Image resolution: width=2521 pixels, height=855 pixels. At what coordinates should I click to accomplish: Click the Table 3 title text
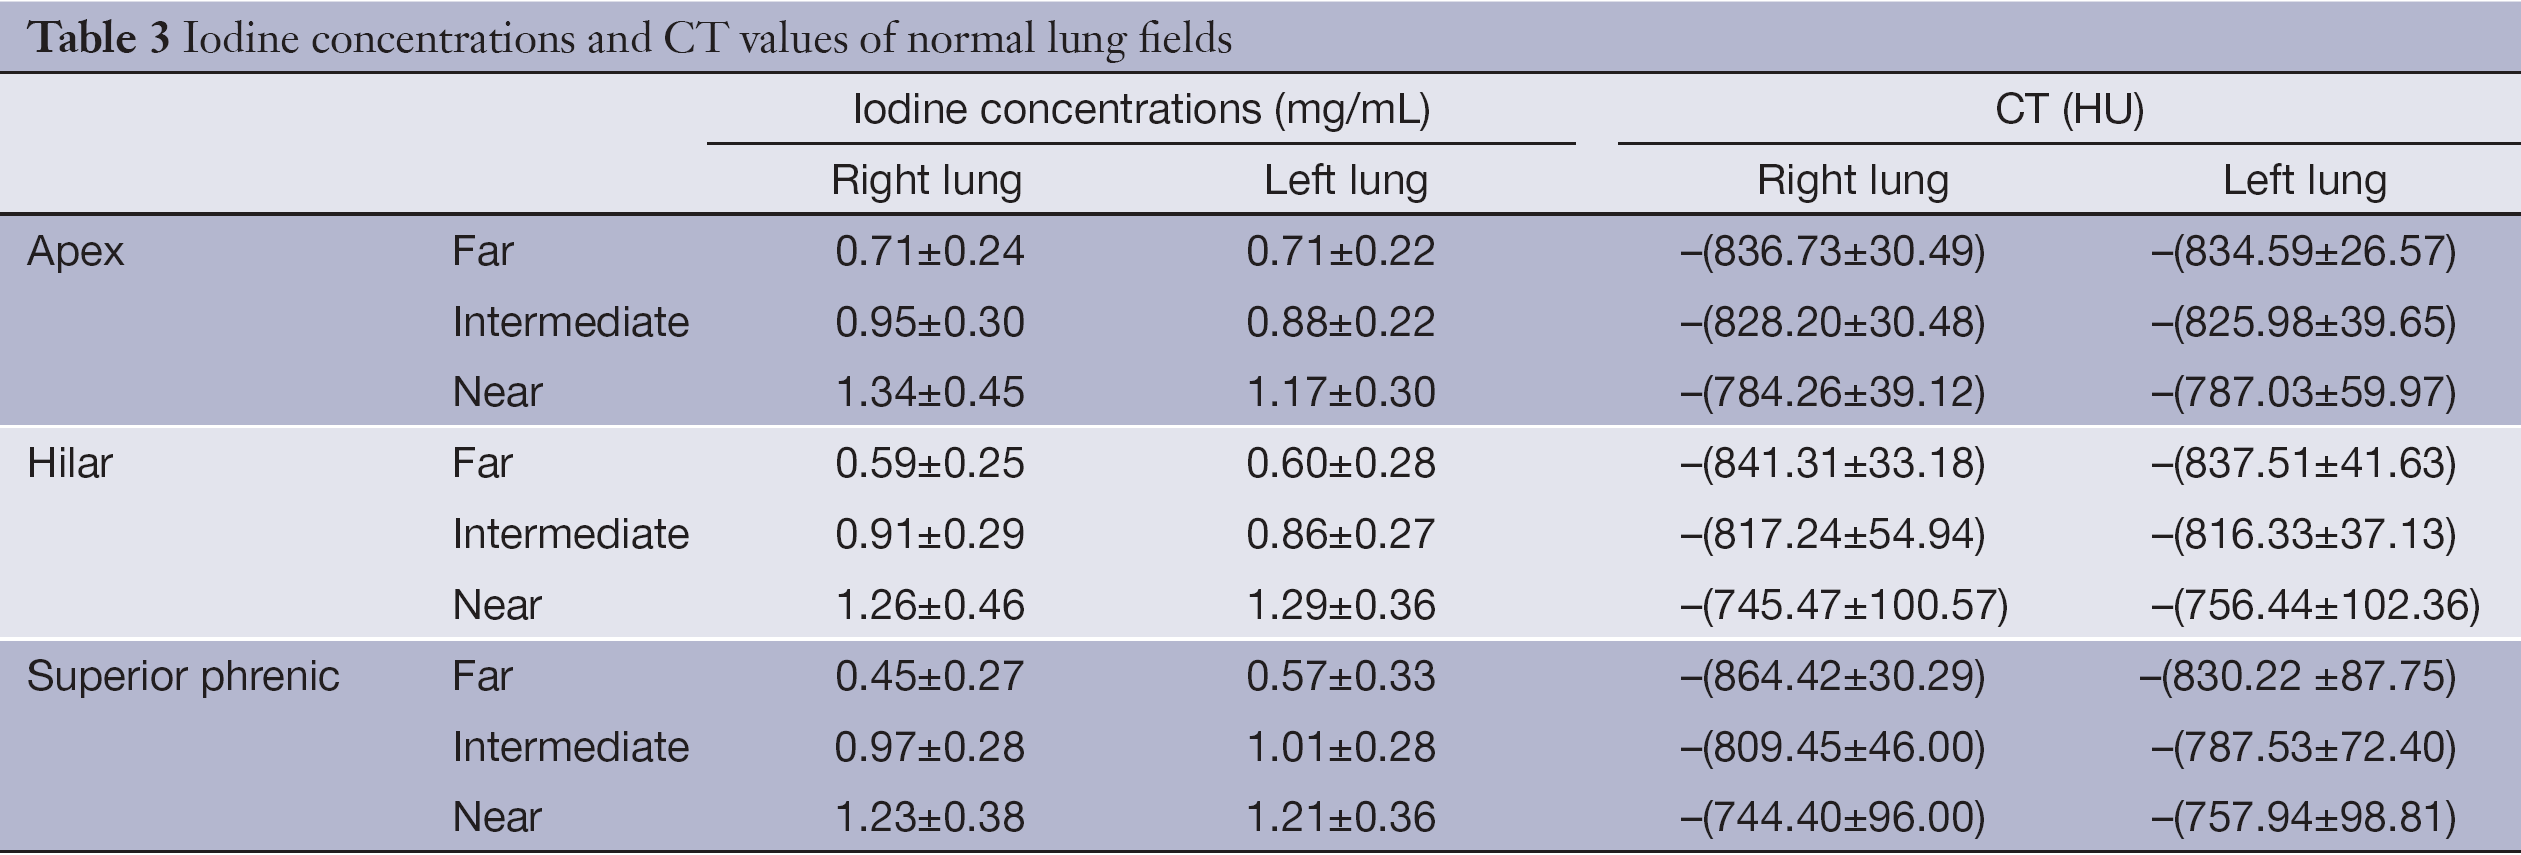(630, 38)
